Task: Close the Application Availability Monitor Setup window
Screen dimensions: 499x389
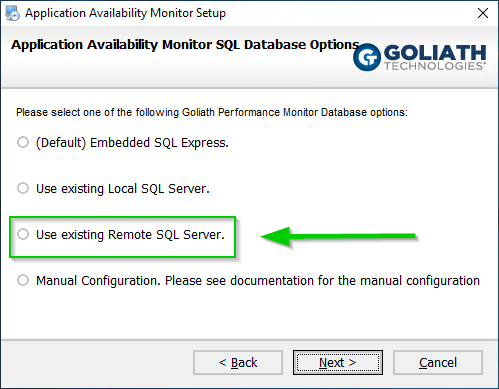Action: (x=483, y=13)
